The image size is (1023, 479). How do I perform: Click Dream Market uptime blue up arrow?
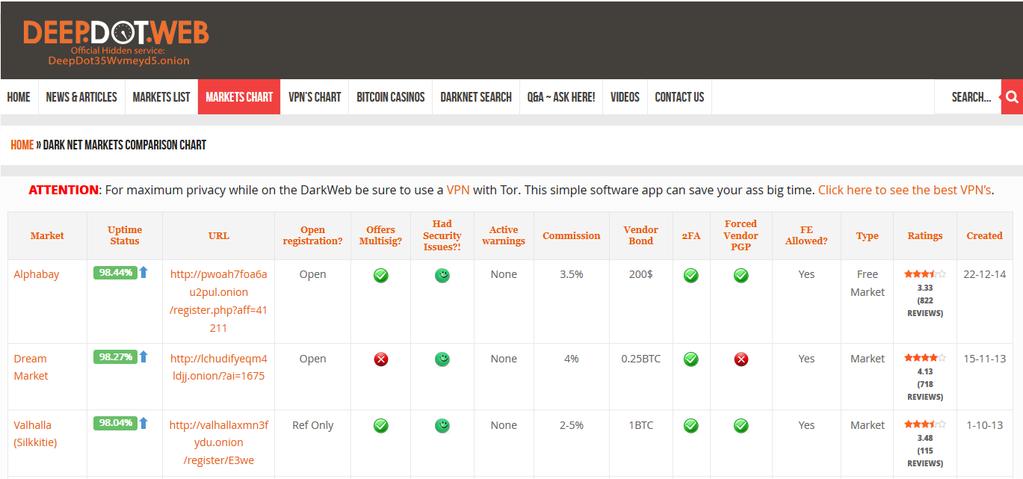point(144,356)
